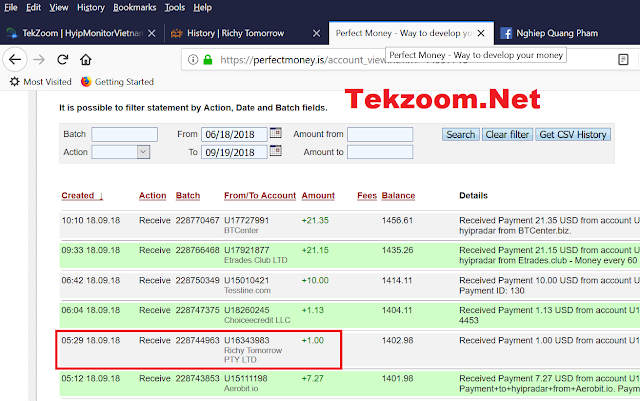Click the forward navigation arrow
Viewport: 640px width, 401px height.
point(39,60)
